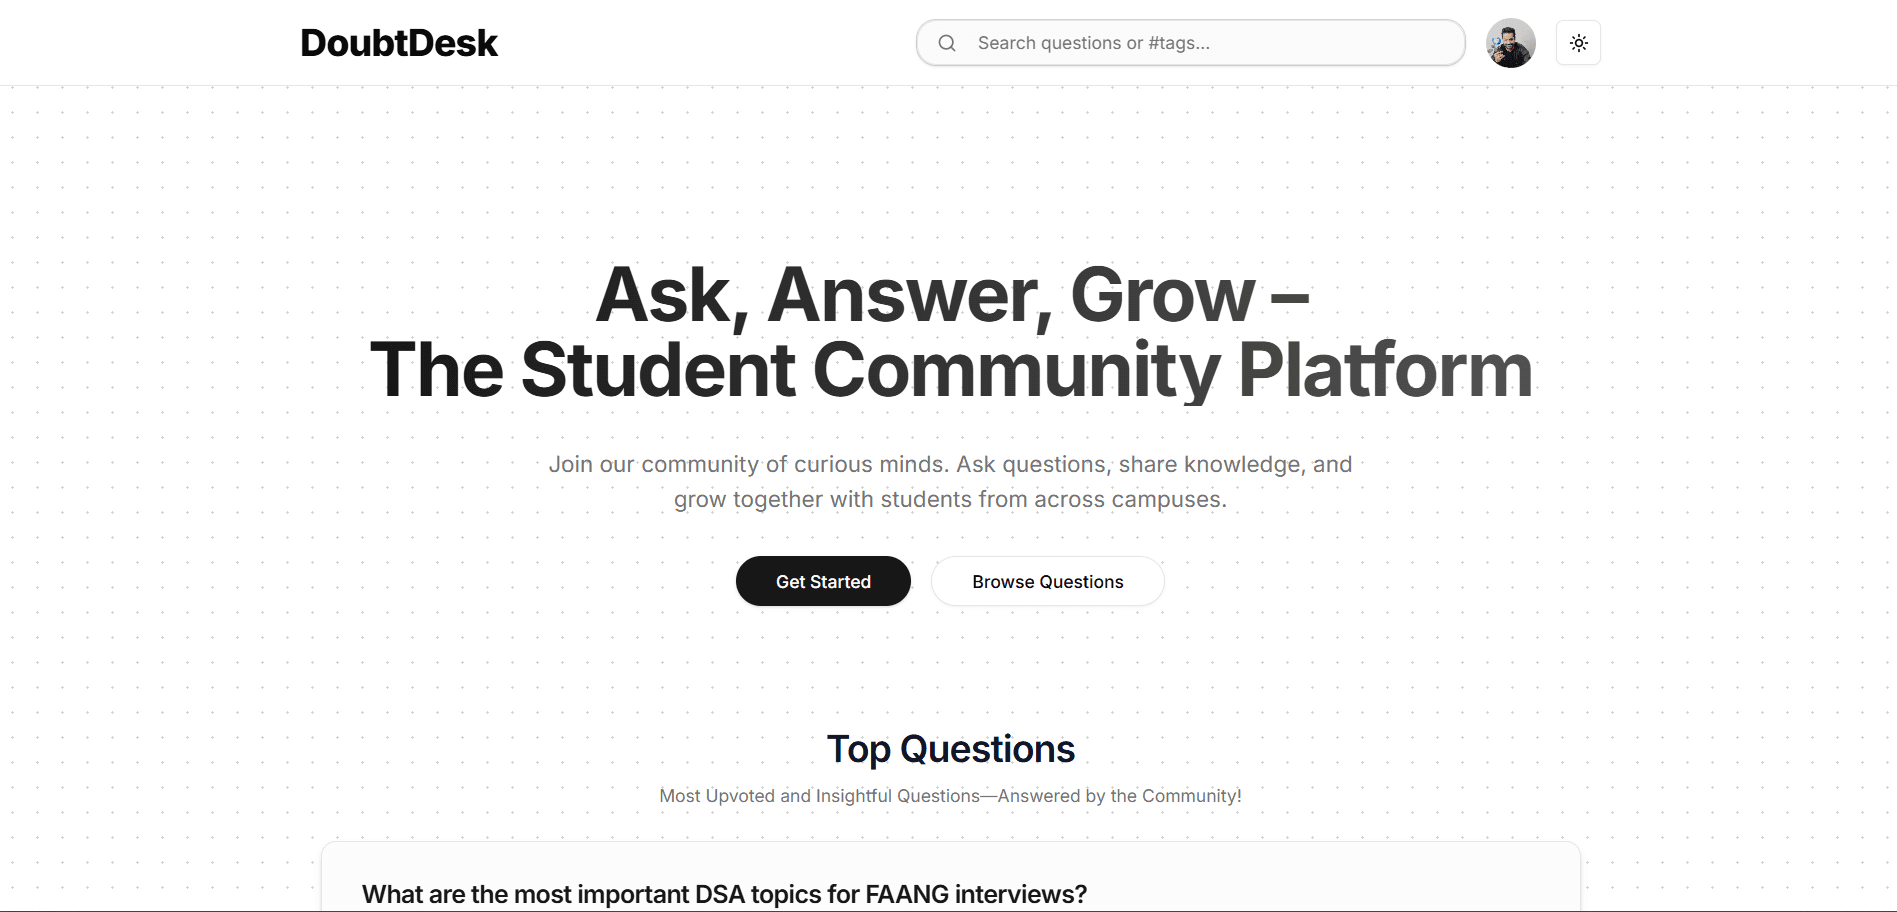Click the word 'Questions' in Top Questions heading
This screenshot has width=1897, height=912.
987,749
